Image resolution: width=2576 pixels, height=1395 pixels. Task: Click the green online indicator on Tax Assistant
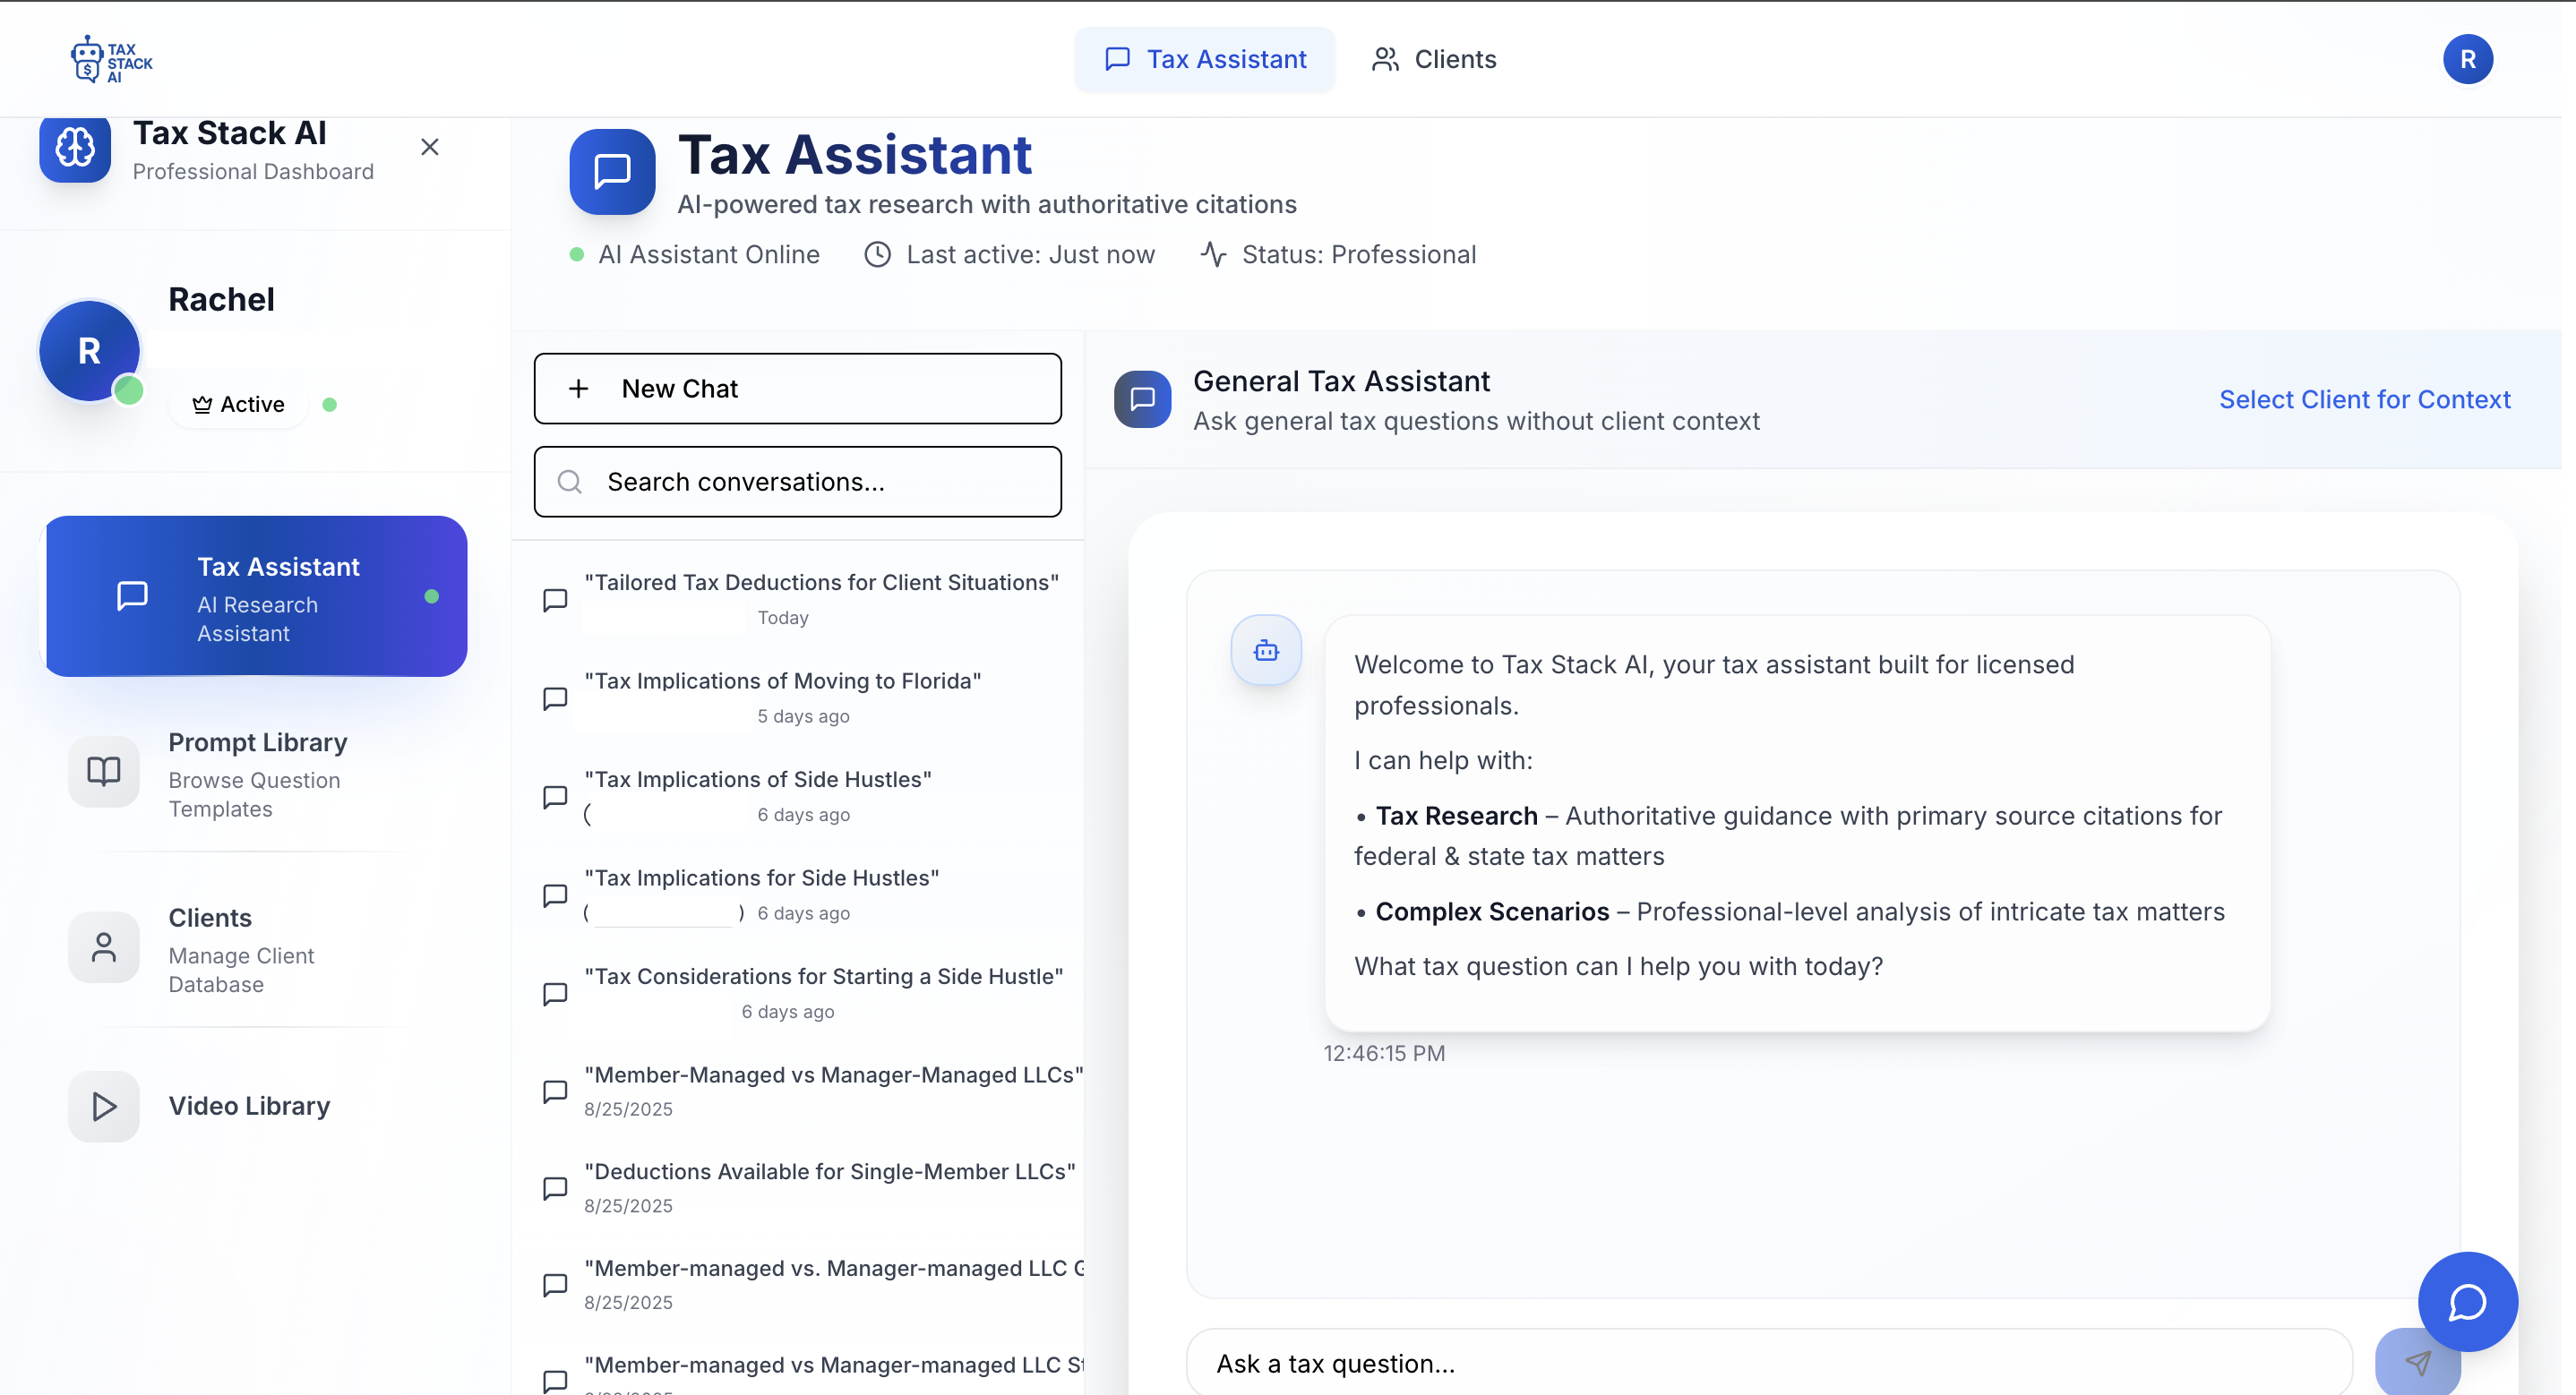tap(432, 596)
